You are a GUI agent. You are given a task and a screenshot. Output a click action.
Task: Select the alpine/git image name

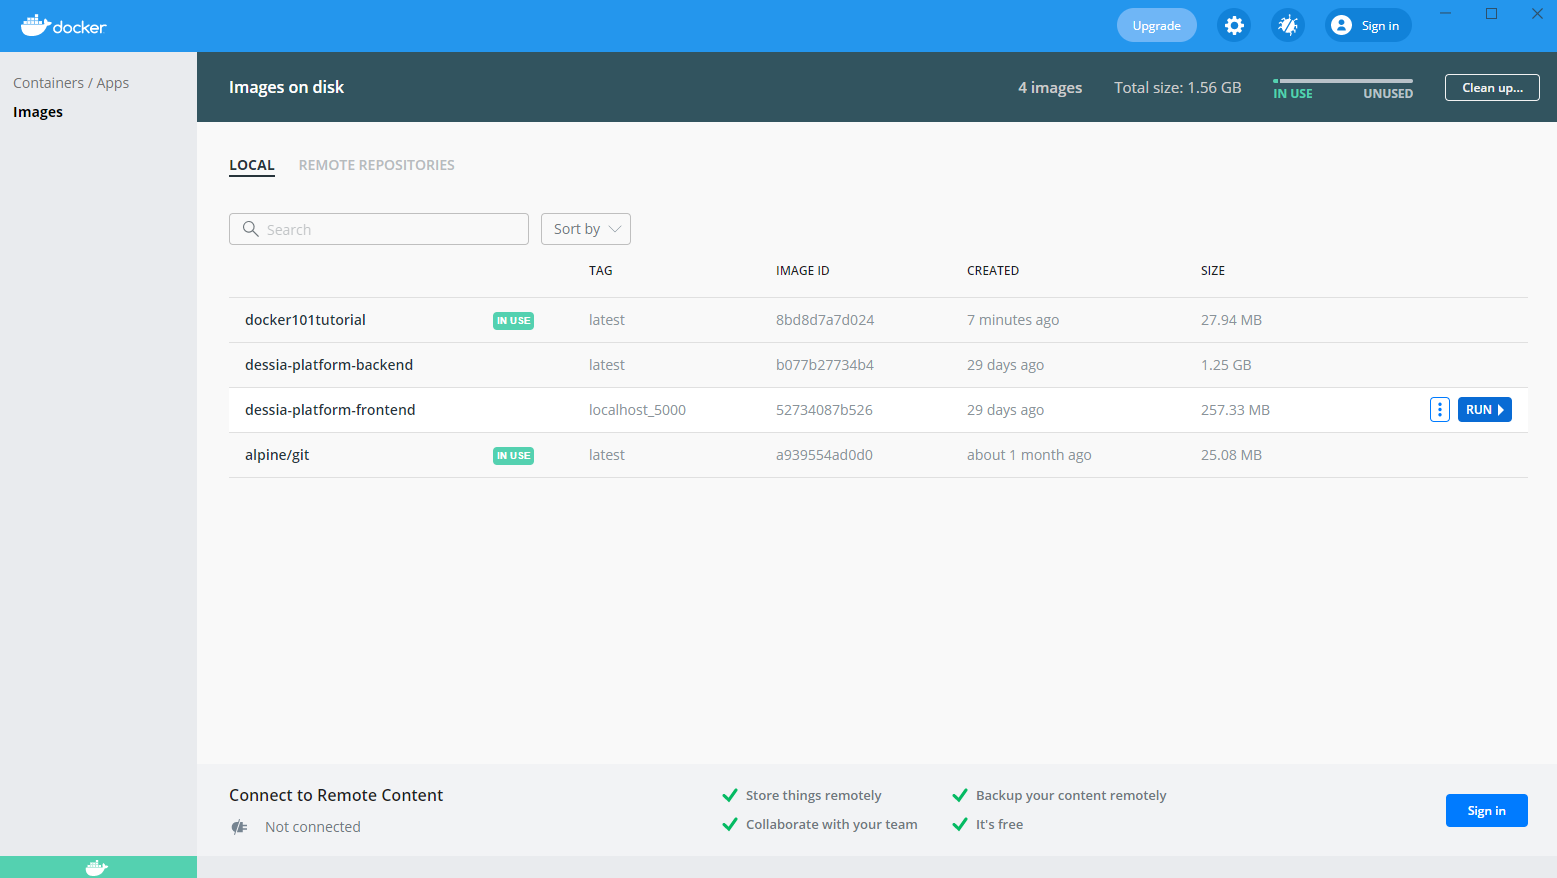[x=277, y=455]
